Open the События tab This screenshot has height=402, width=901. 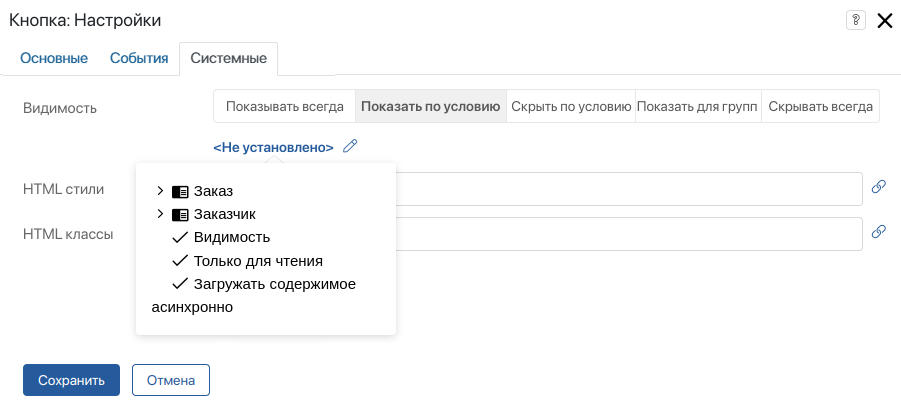139,58
